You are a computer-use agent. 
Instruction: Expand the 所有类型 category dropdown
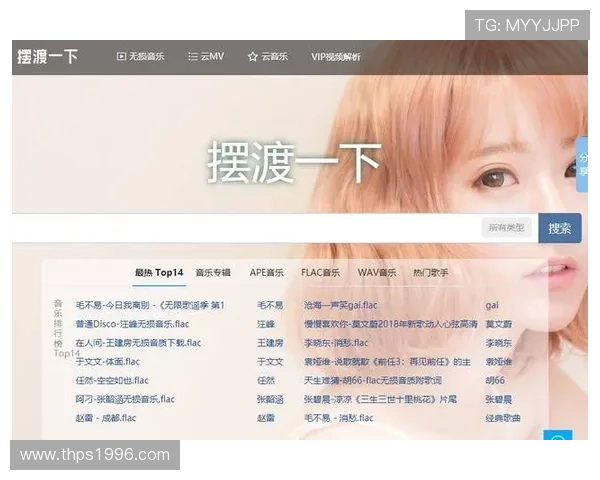click(506, 228)
